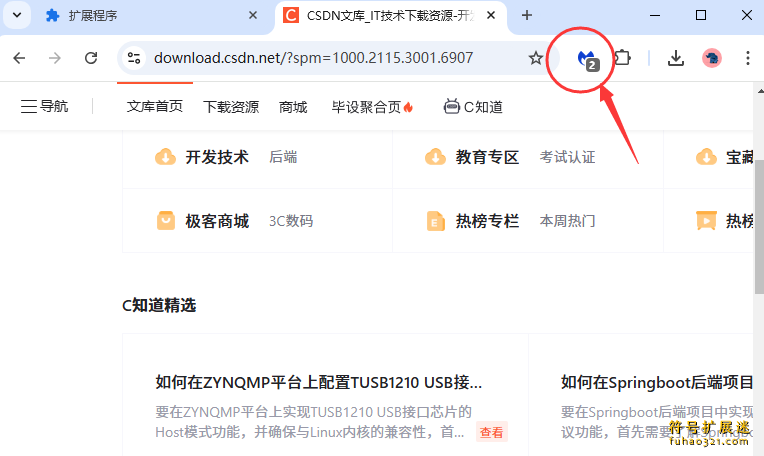764x456 pixels.
Task: Open the 3C数码 sub-link
Action: point(291,221)
